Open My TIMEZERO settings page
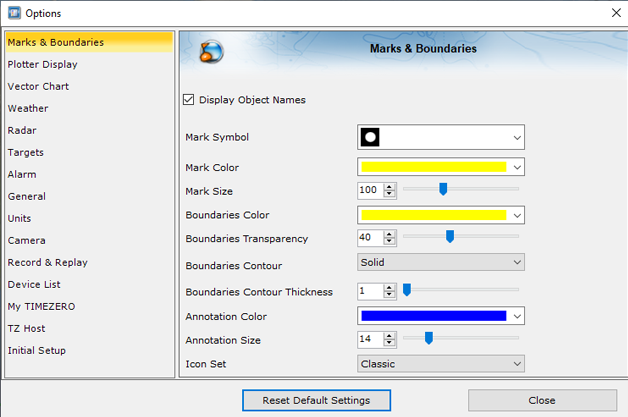This screenshot has height=417, width=628. [41, 307]
